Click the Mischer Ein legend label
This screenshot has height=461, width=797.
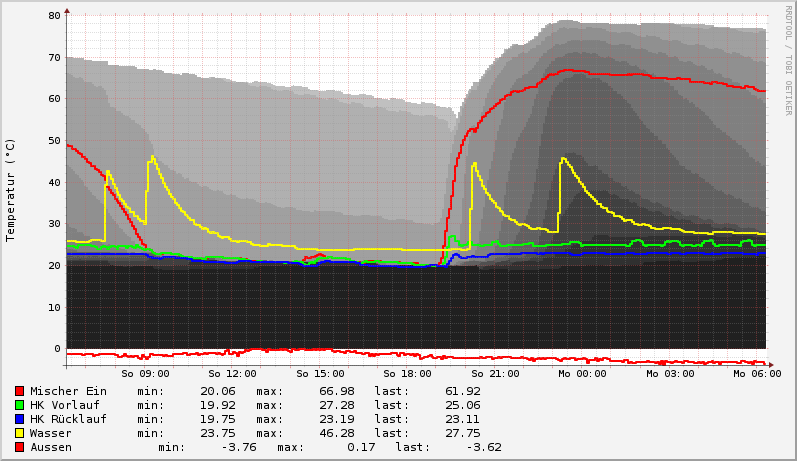point(68,391)
